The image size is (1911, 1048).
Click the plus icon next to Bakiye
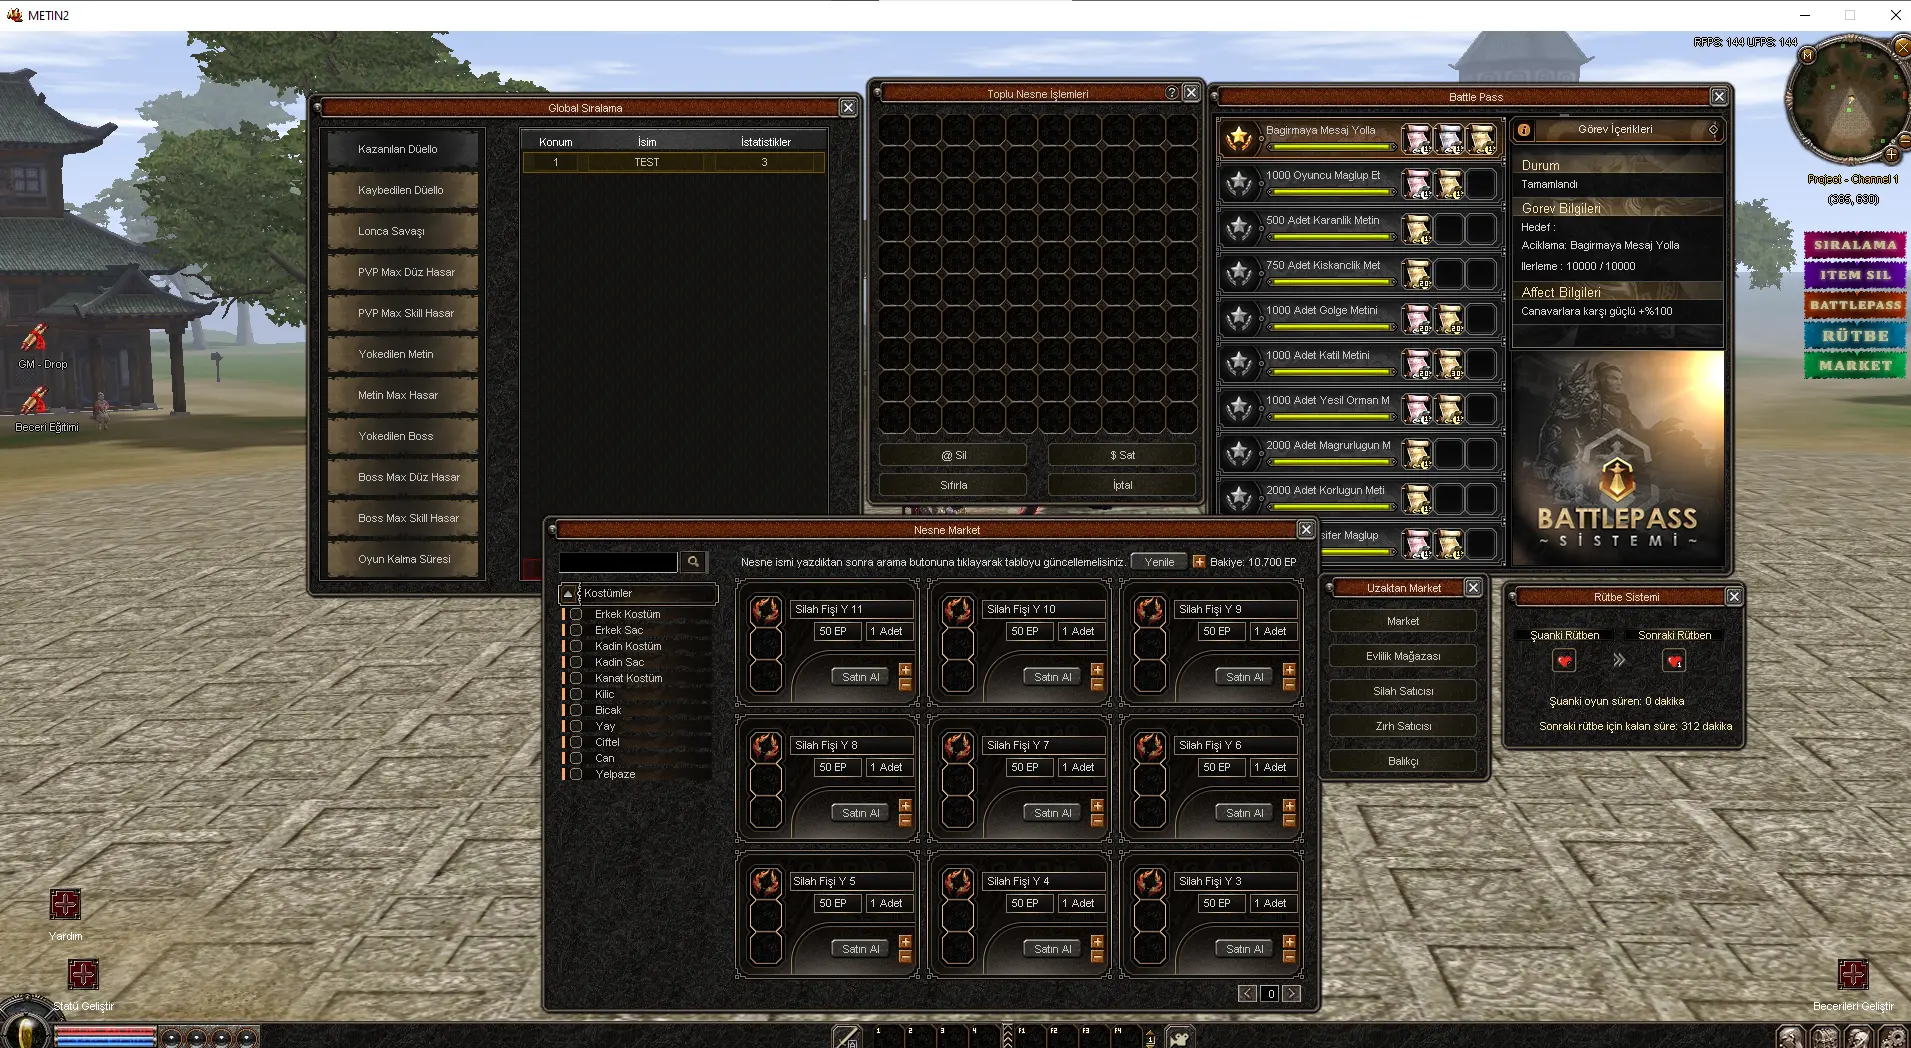tap(1199, 562)
